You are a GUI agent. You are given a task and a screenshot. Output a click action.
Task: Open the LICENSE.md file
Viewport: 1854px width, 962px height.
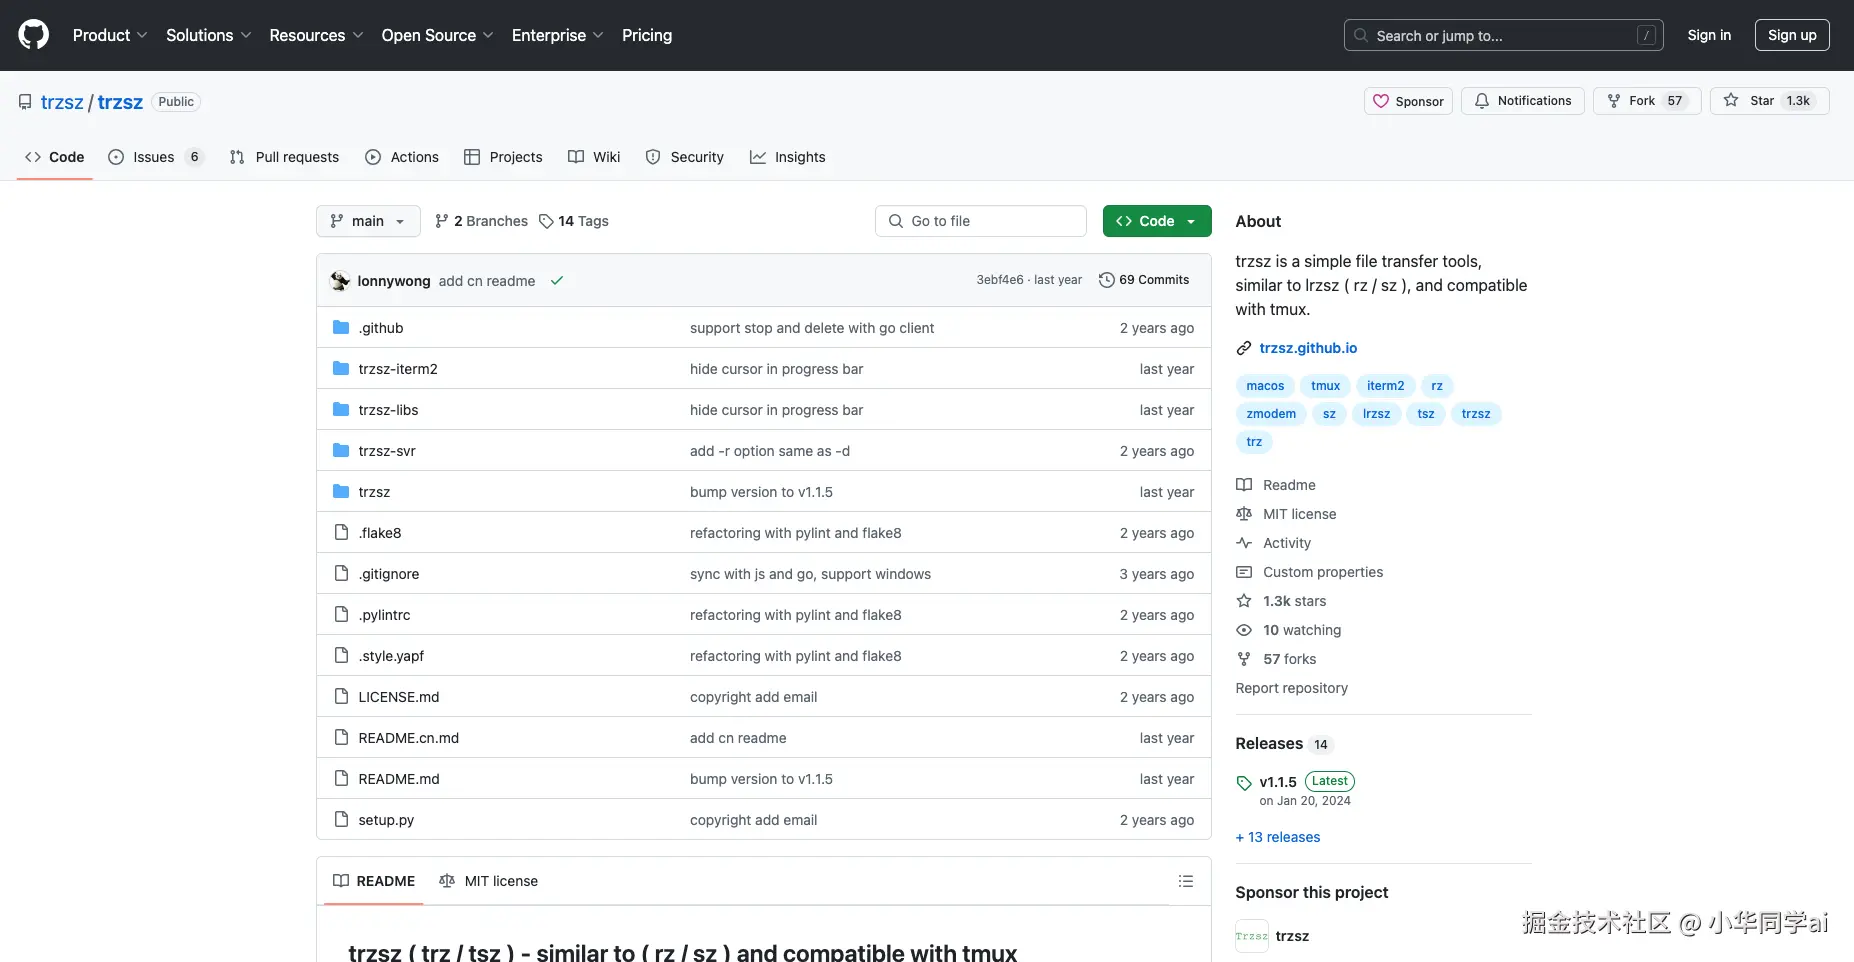[x=399, y=697]
